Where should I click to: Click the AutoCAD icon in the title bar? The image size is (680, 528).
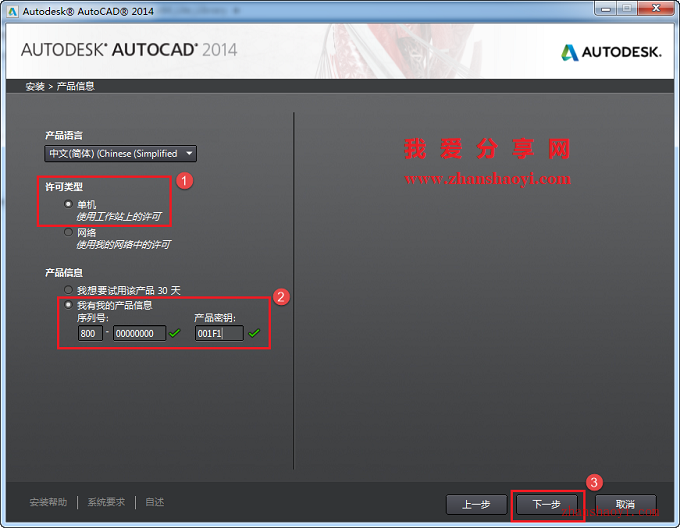click(x=13, y=11)
